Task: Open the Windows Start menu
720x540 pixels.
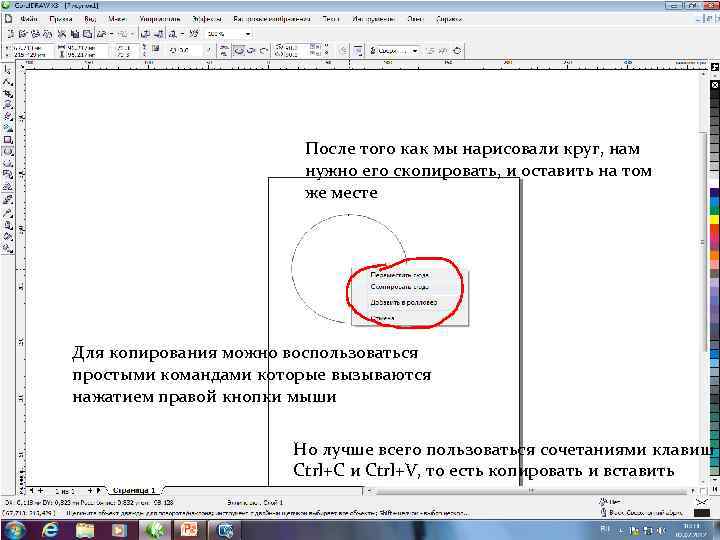Action: [x=14, y=530]
